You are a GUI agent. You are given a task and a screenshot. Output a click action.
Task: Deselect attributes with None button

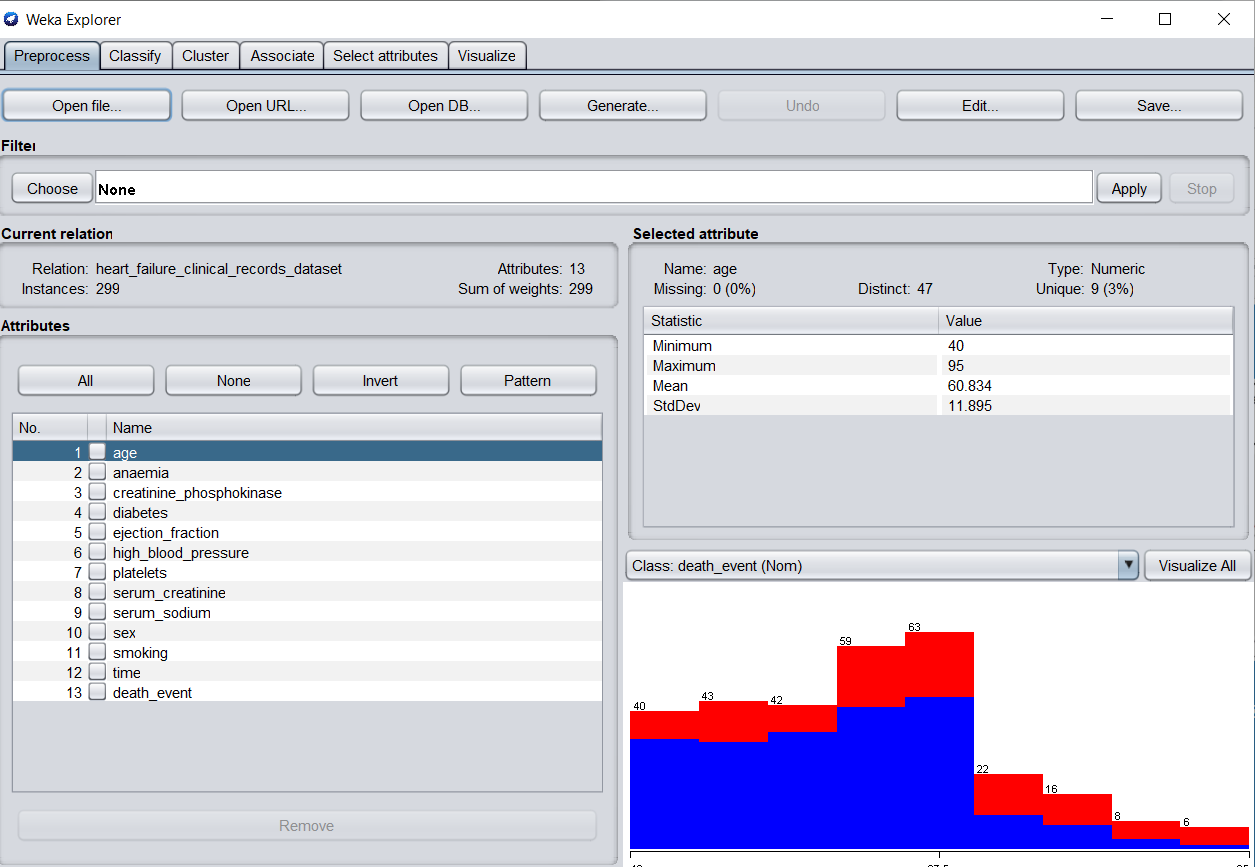[233, 380]
